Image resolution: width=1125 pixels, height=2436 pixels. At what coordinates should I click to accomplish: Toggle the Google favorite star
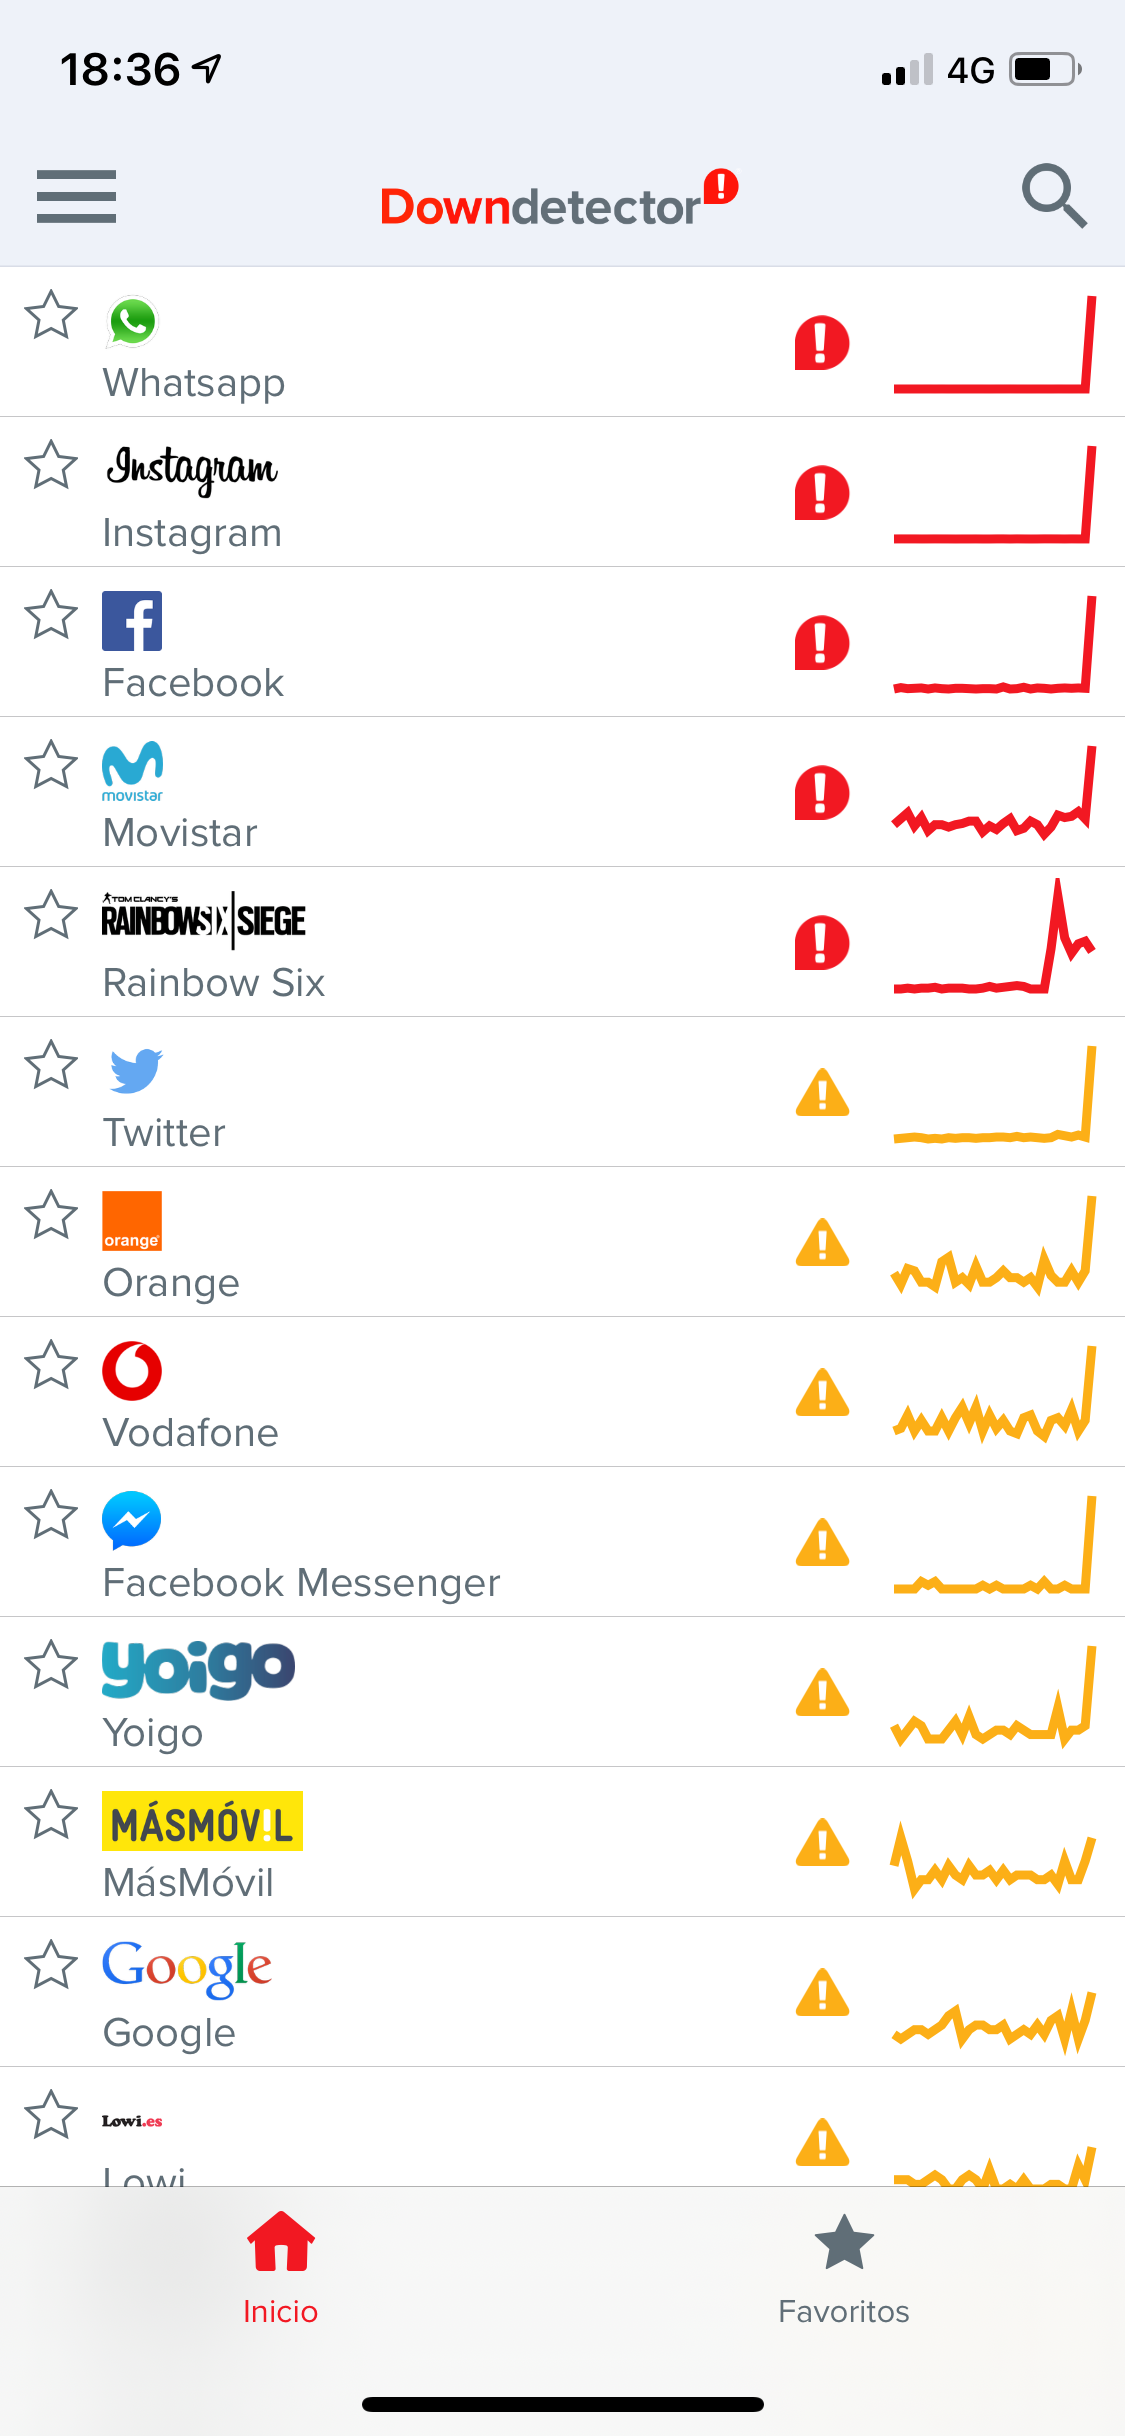[x=51, y=1965]
